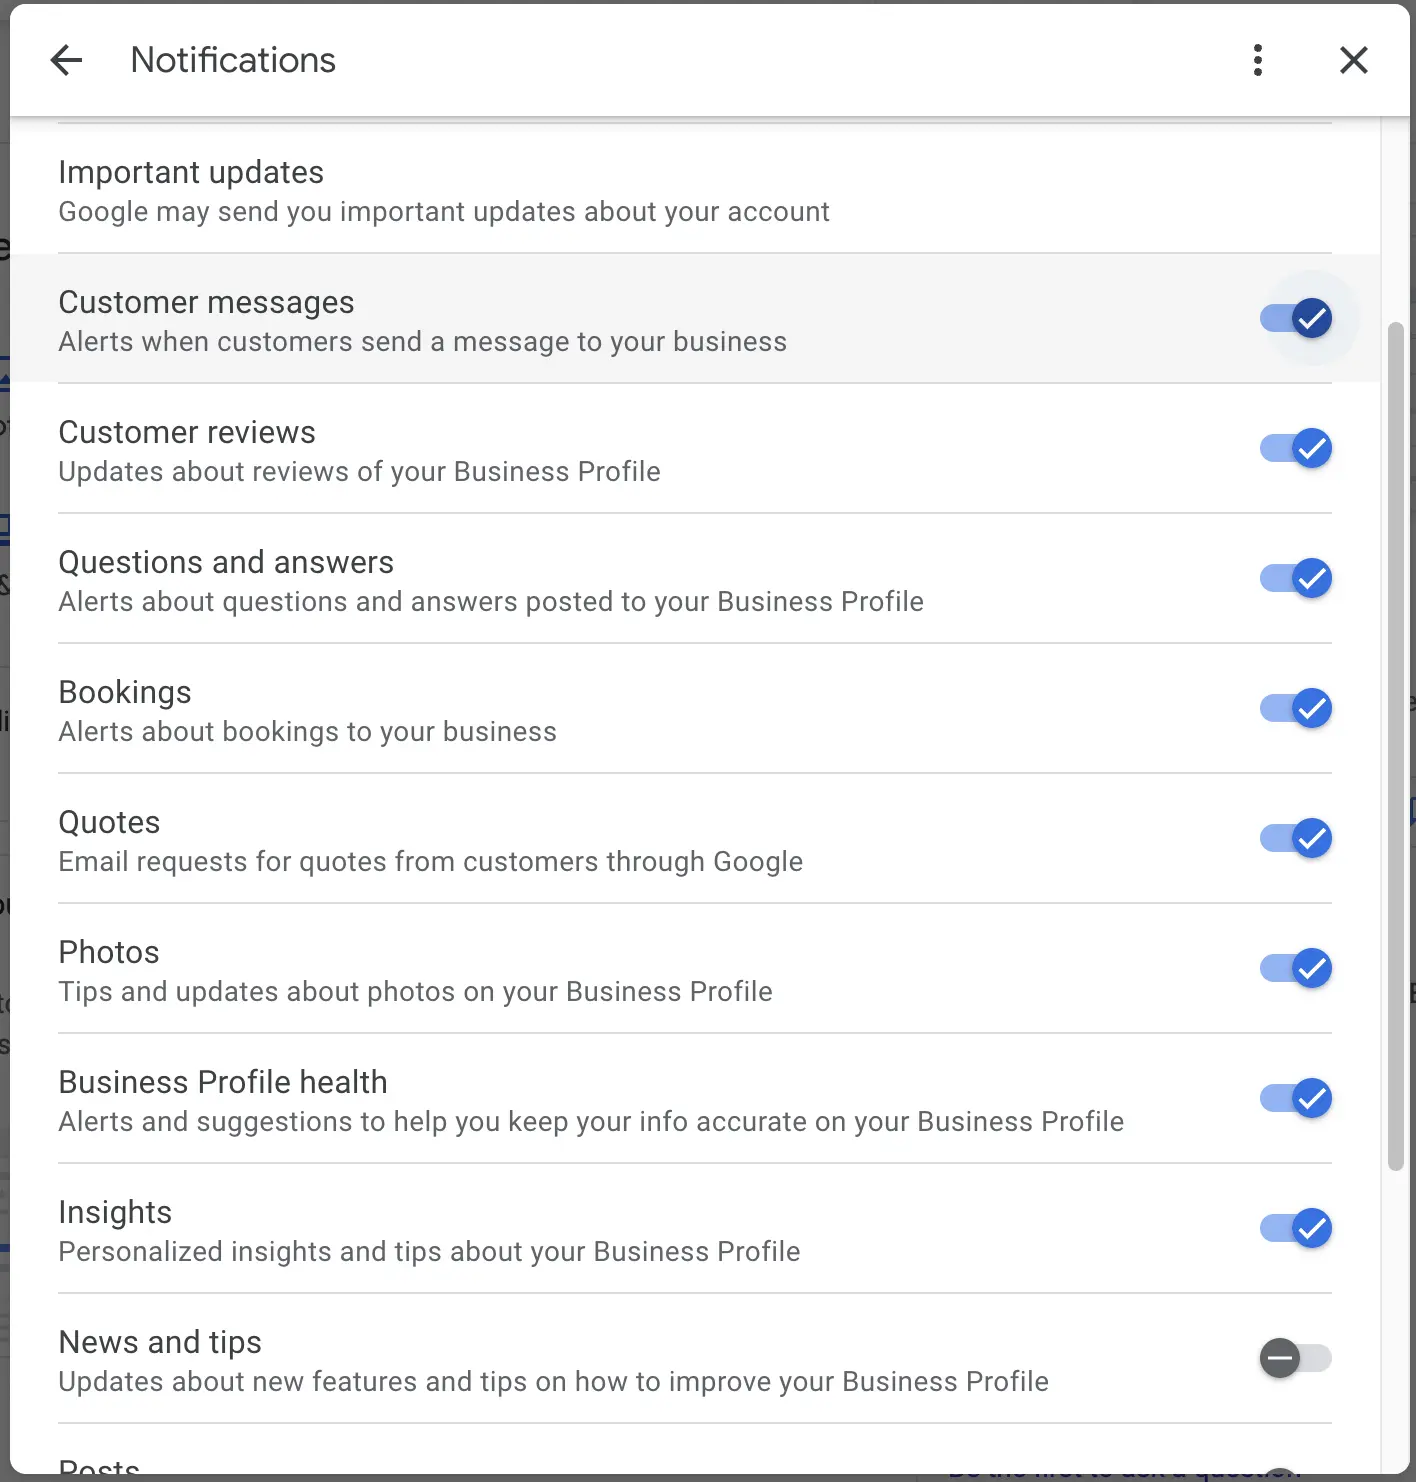Open the three-dot overflow menu

[1258, 60]
